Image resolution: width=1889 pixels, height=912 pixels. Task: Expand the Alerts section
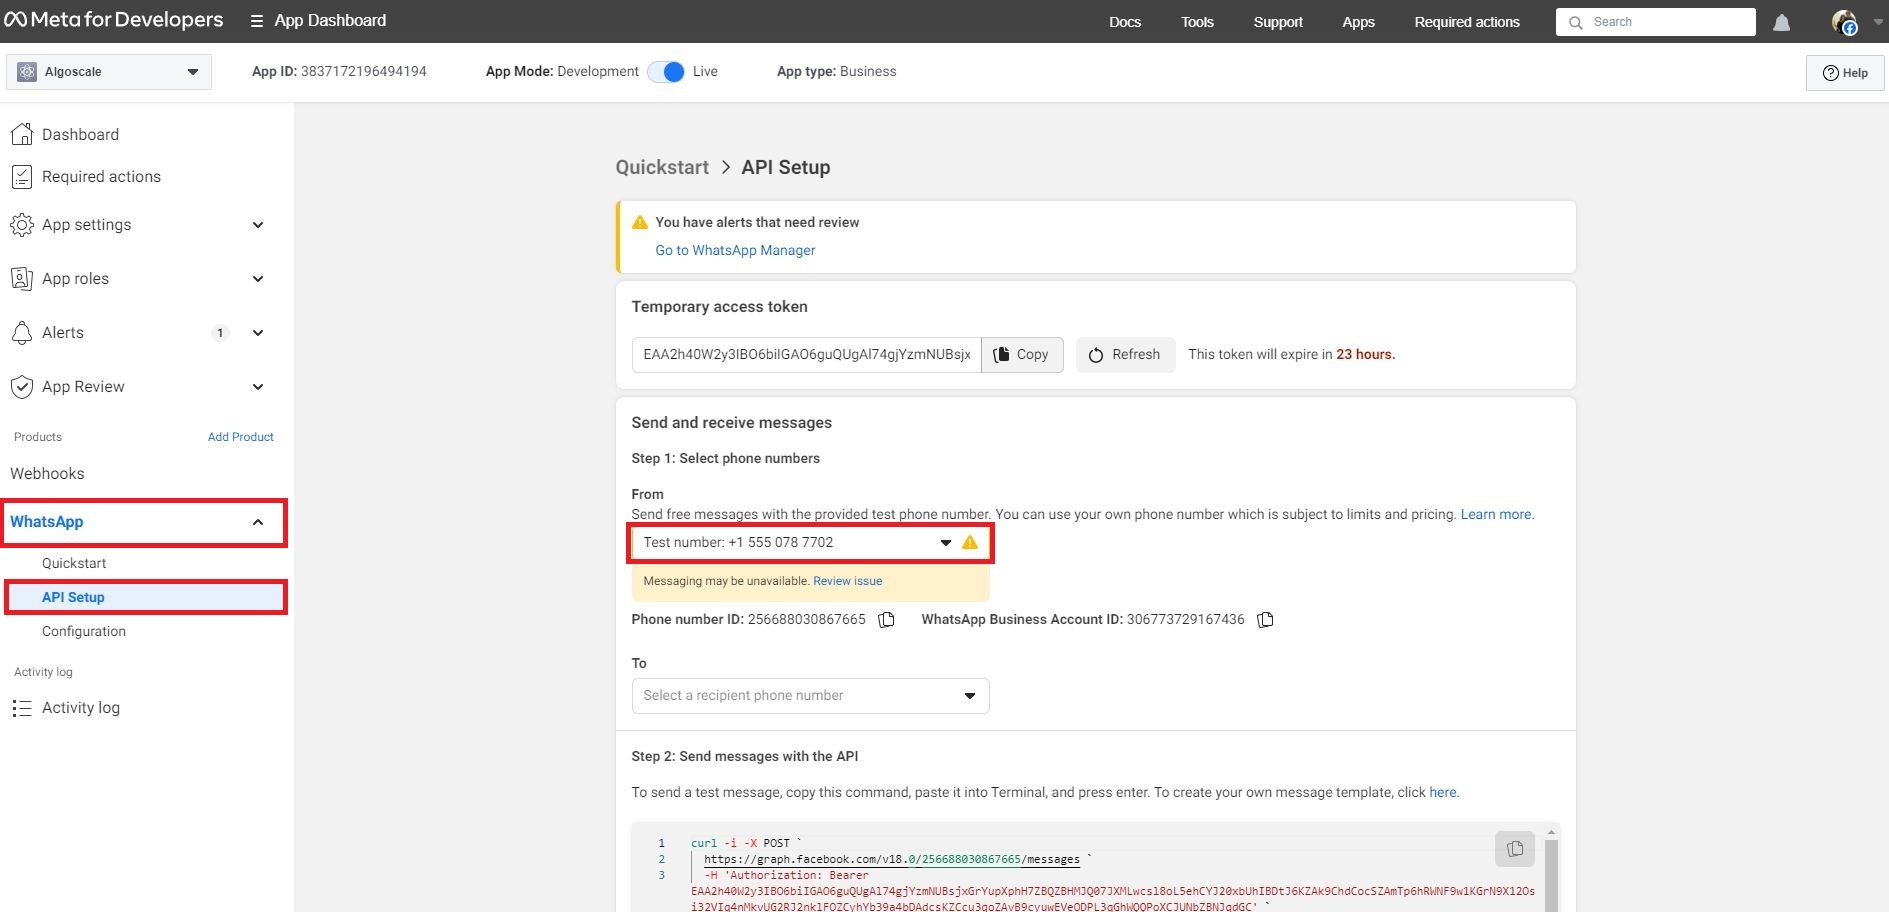(258, 333)
